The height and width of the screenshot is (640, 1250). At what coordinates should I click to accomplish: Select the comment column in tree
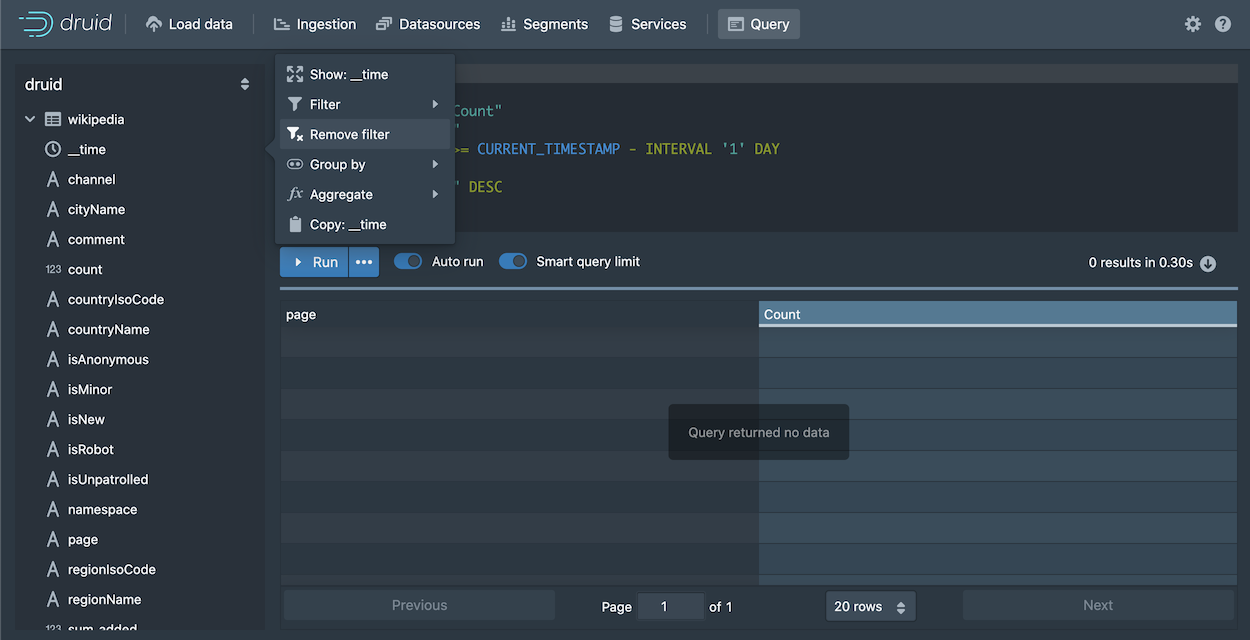pos(96,239)
